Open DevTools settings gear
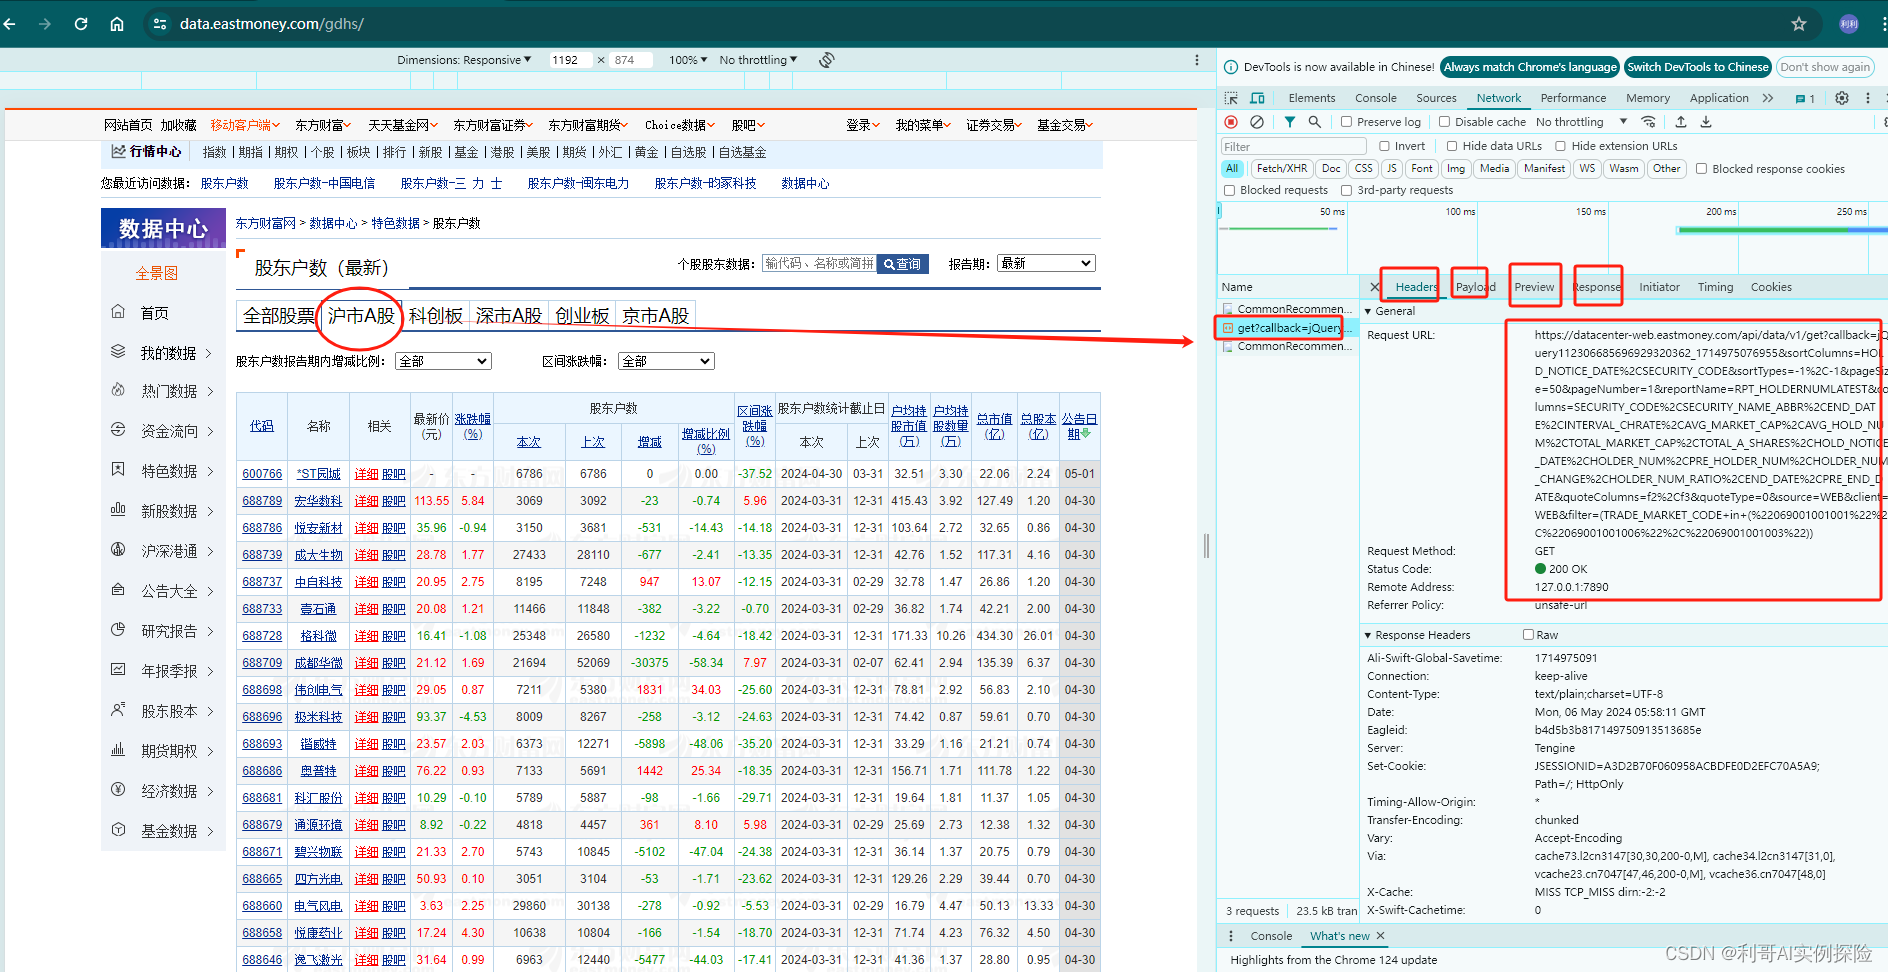1888x972 pixels. point(1842,98)
